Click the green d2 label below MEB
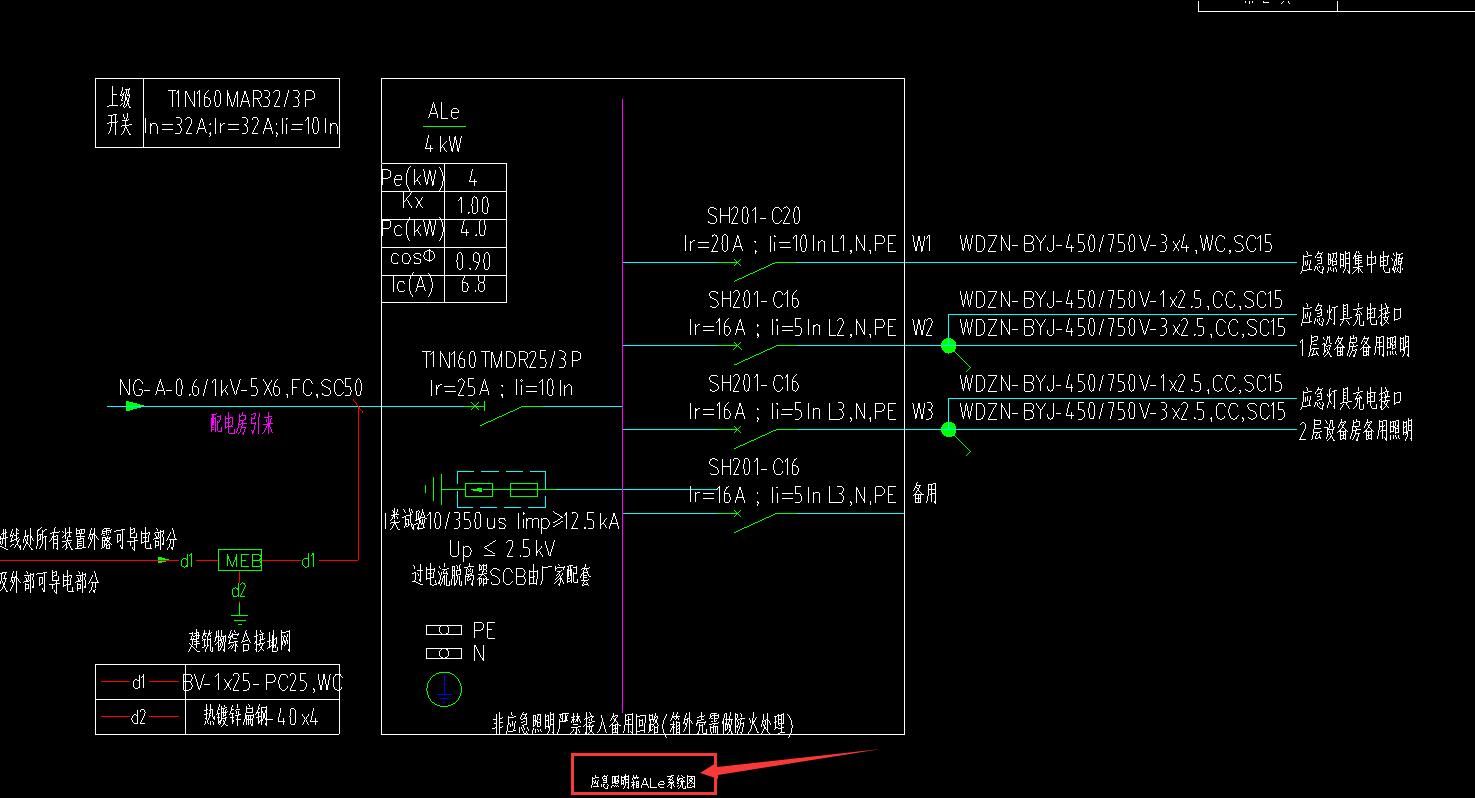 (x=239, y=591)
